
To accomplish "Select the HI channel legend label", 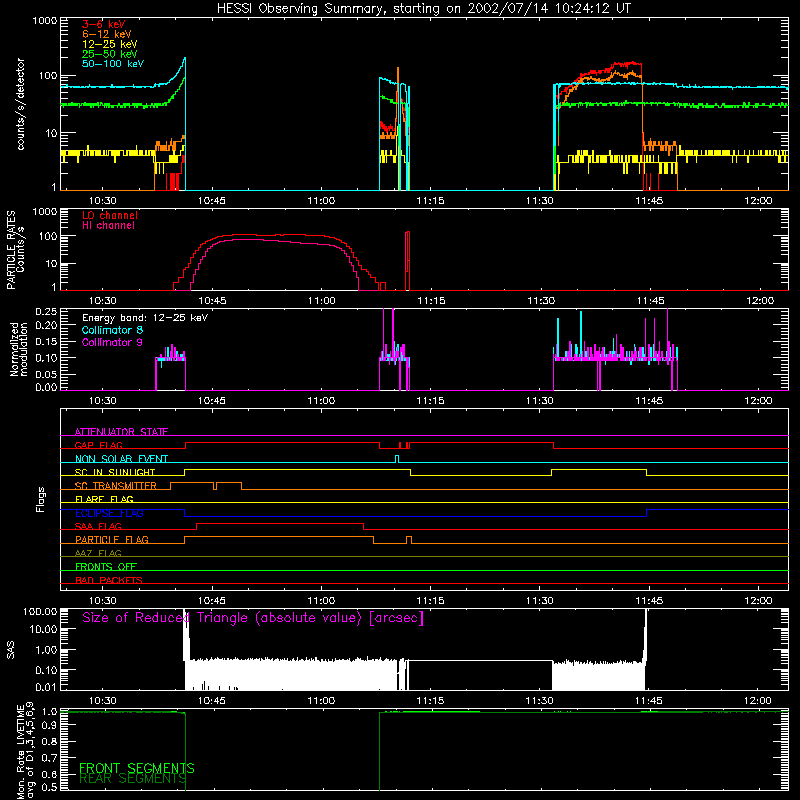I will coord(108,226).
